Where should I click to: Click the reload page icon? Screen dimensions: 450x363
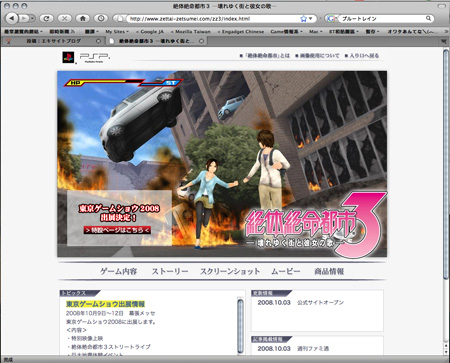pos(46,19)
